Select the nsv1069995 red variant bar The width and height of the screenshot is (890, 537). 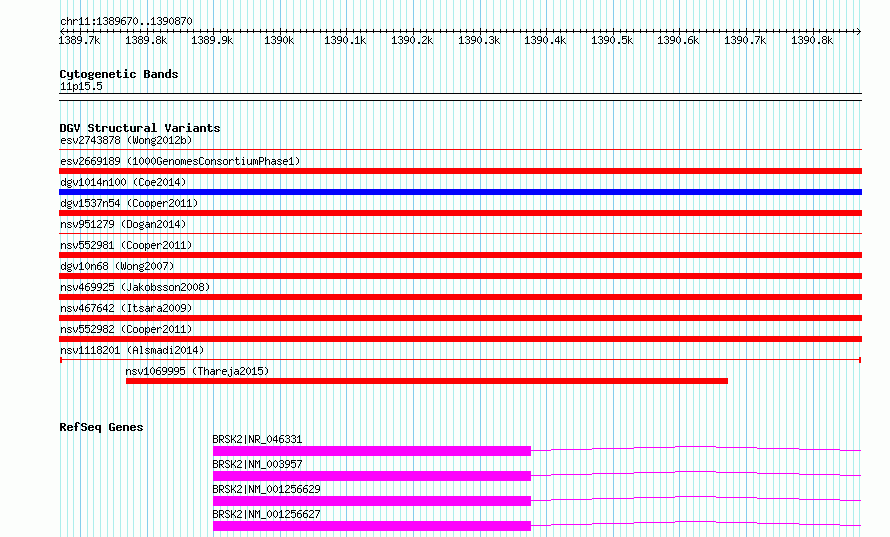point(427,381)
